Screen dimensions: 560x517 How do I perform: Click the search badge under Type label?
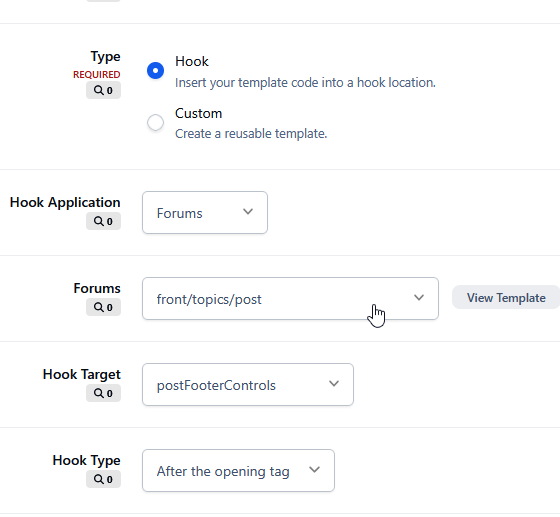pyautogui.click(x=103, y=90)
